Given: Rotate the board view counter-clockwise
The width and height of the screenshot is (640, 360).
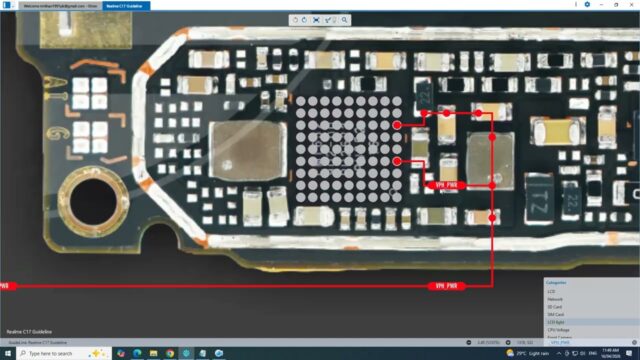Looking at the screenshot, I should coord(295,20).
